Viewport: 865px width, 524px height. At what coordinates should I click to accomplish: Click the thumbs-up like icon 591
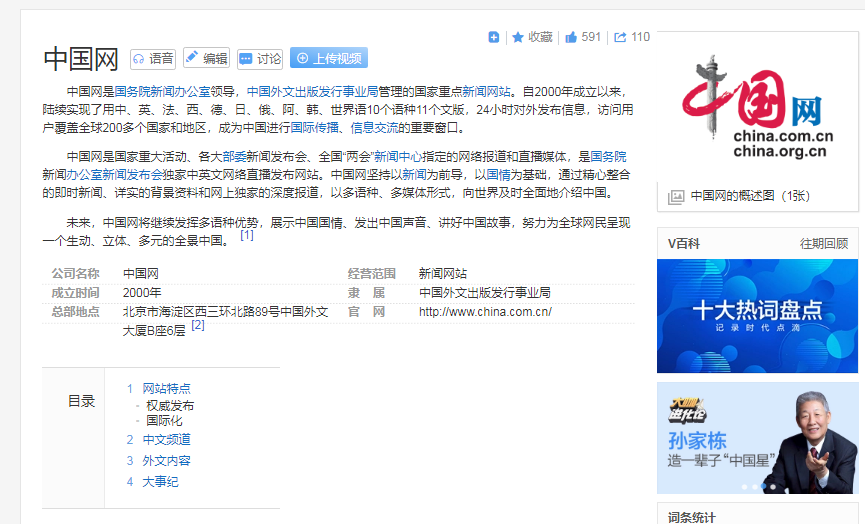(571, 37)
